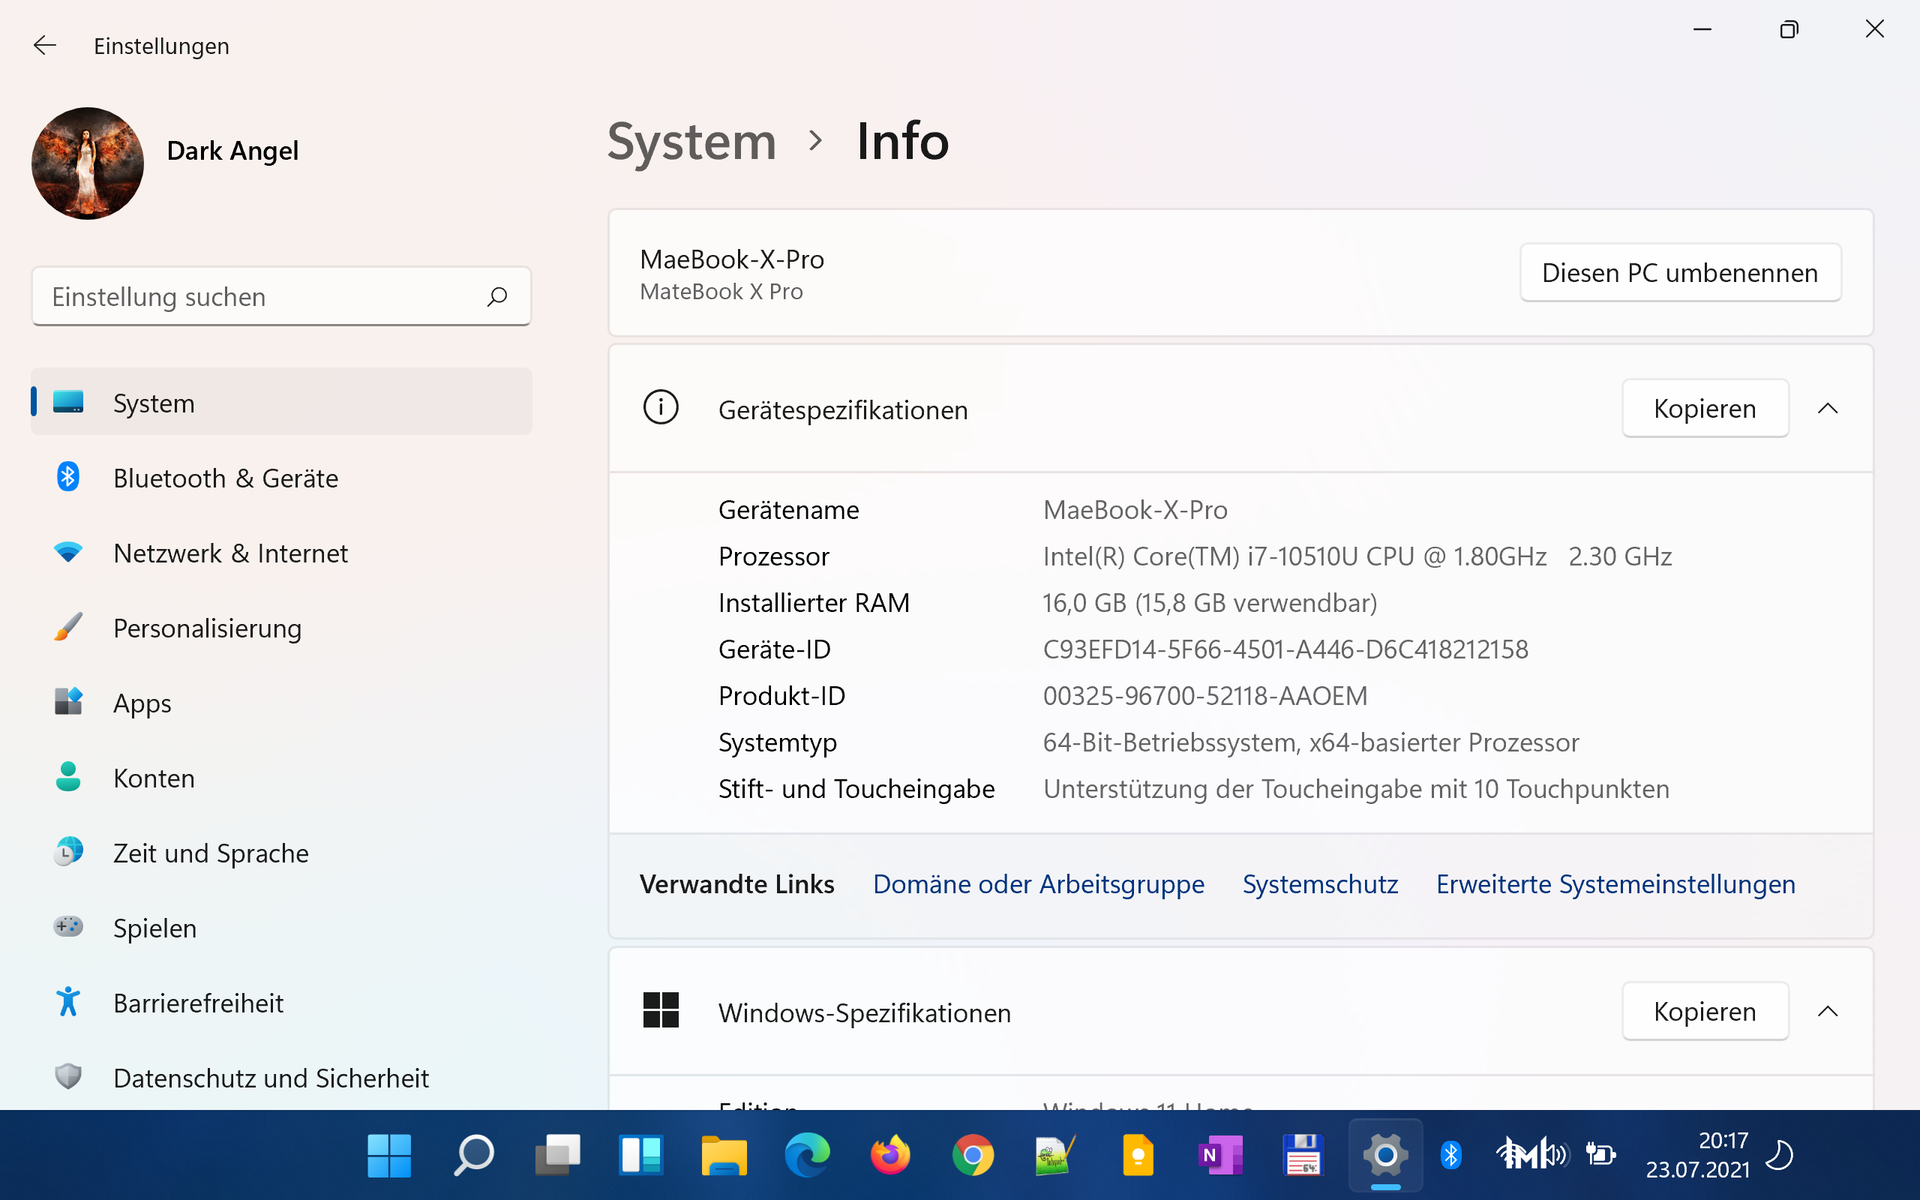The width and height of the screenshot is (1920, 1200).
Task: Open taskbar Search
Action: coord(473,1156)
